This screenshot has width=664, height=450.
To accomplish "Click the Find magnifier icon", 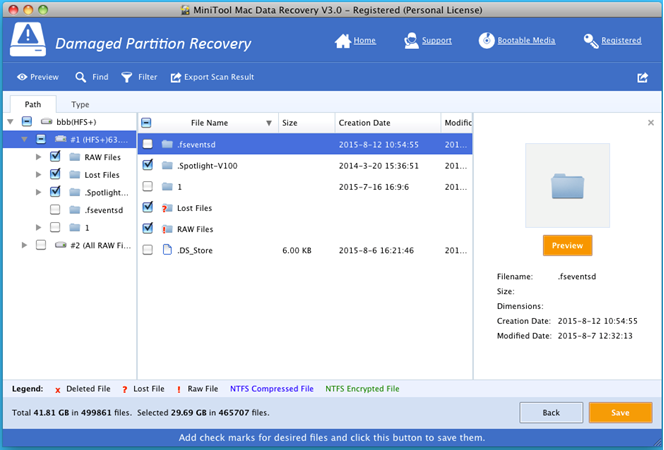I will 80,77.
